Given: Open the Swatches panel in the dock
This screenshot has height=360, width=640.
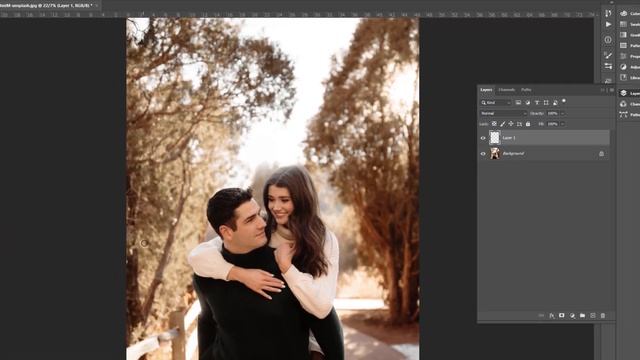Looking at the screenshot, I should (x=629, y=24).
